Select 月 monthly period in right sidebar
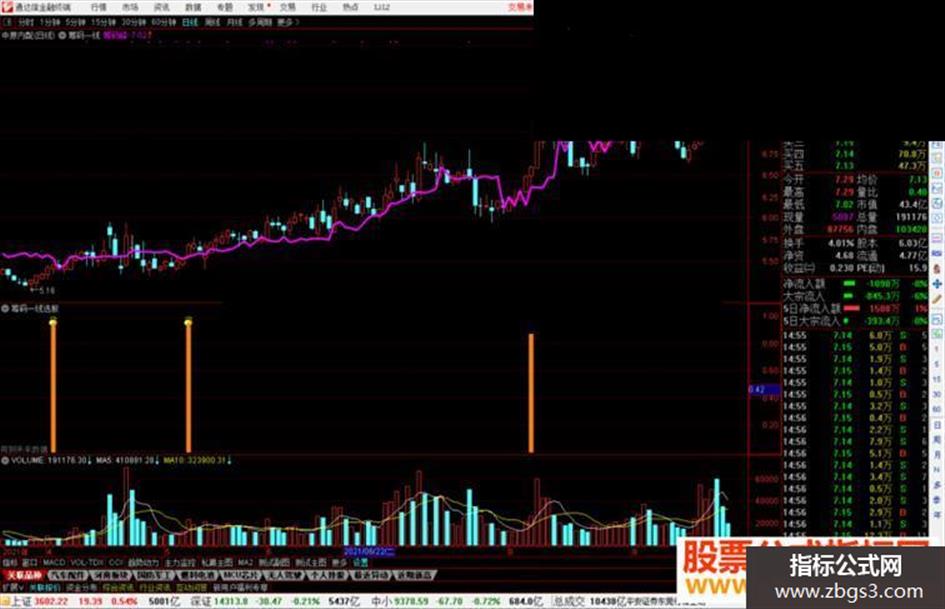 point(937,455)
